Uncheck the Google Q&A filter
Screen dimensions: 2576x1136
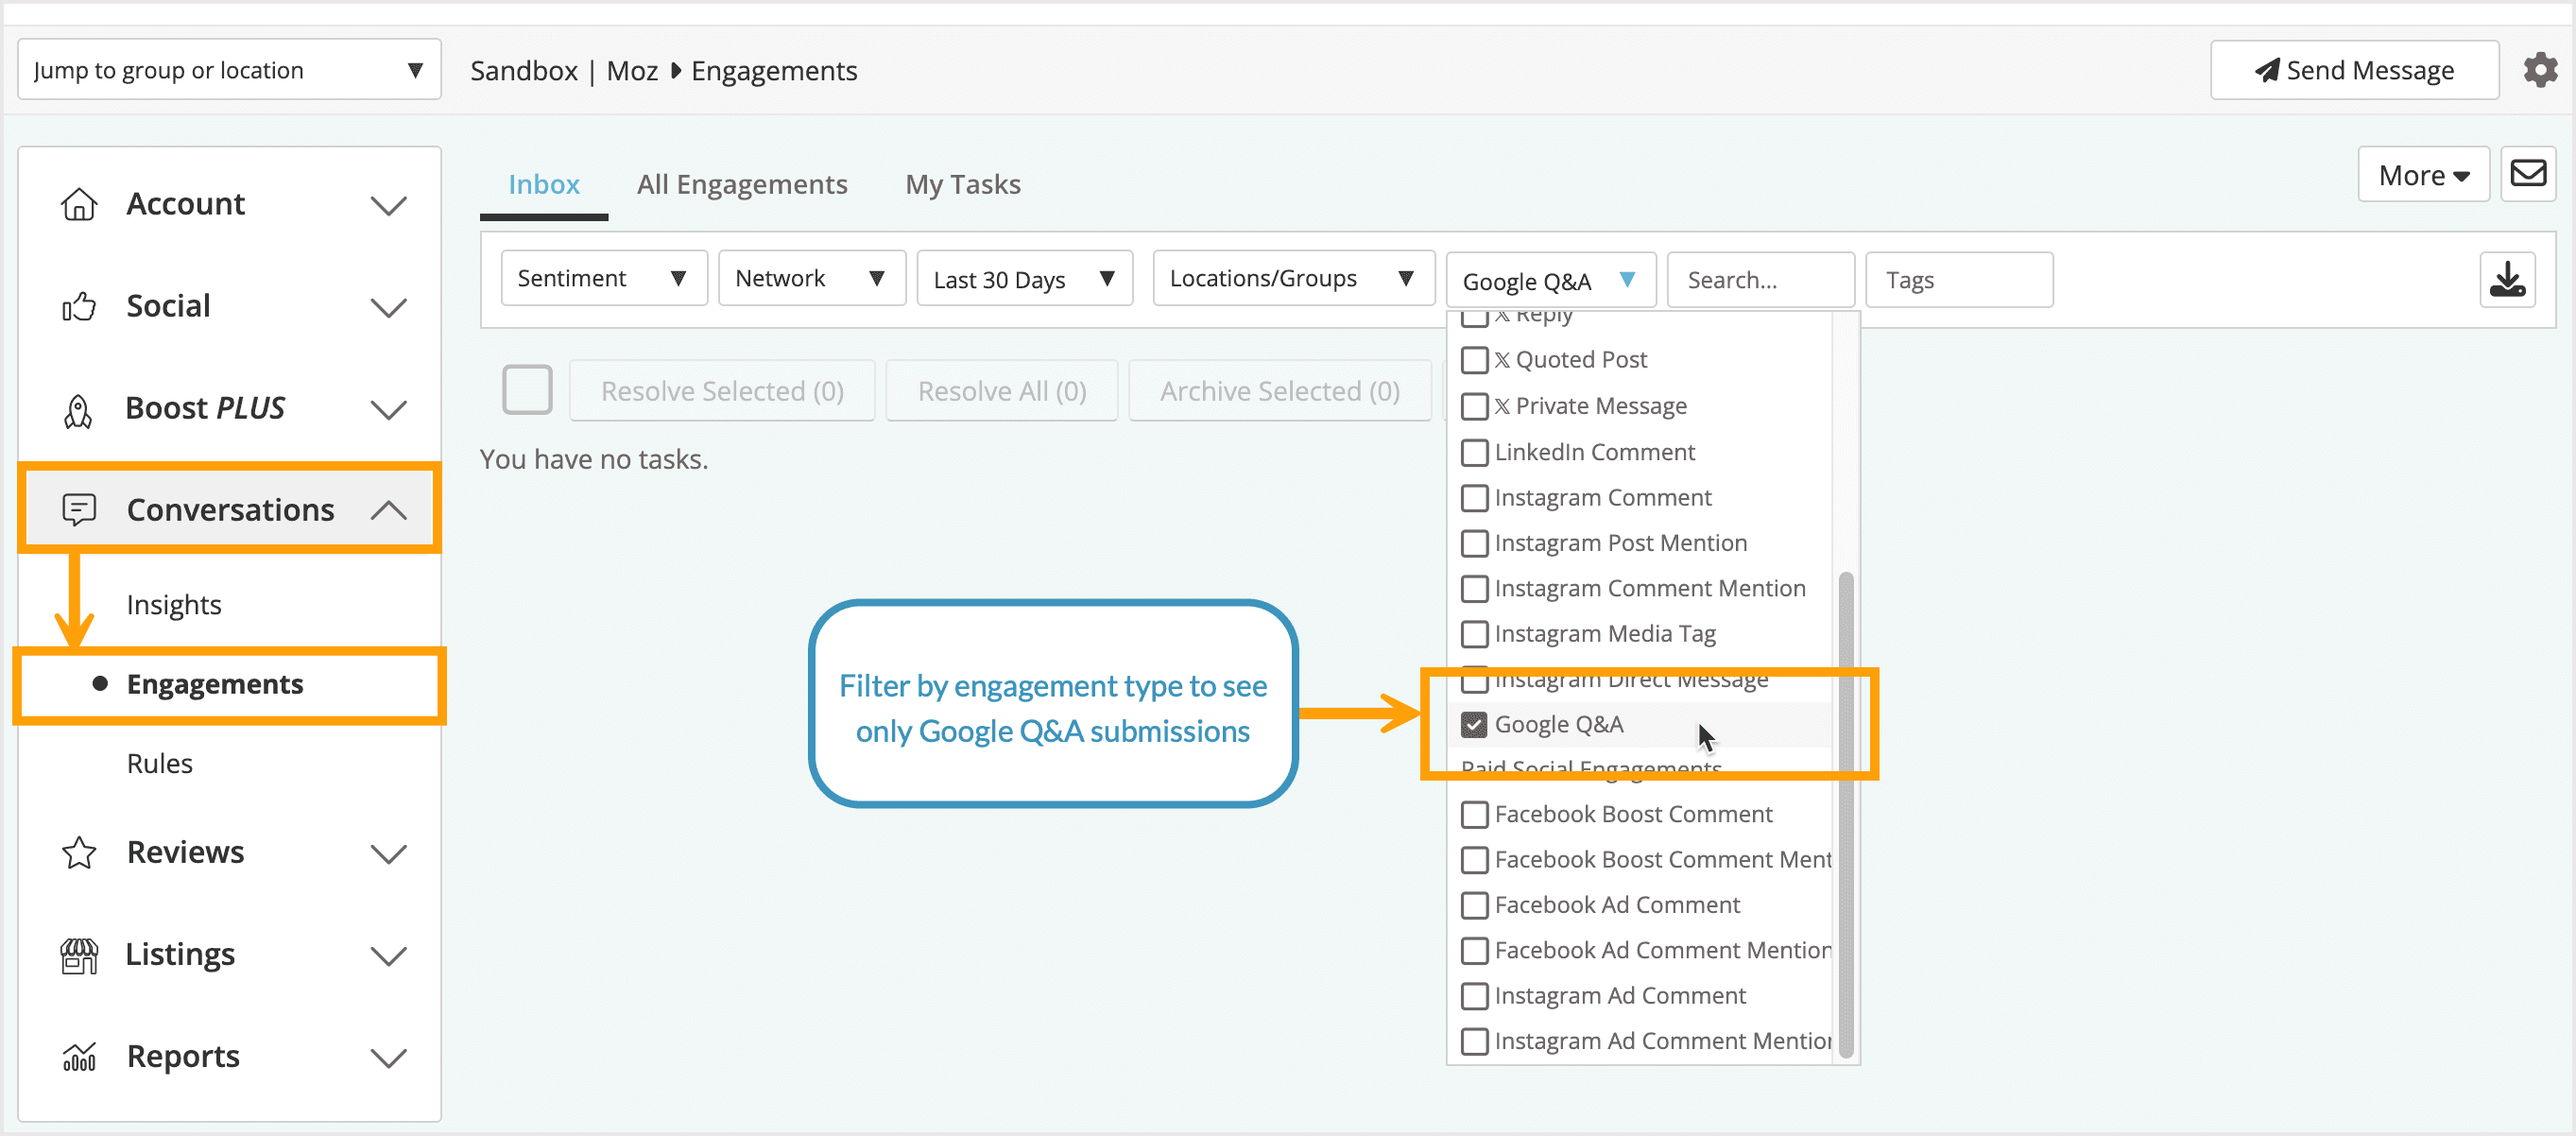point(1473,724)
